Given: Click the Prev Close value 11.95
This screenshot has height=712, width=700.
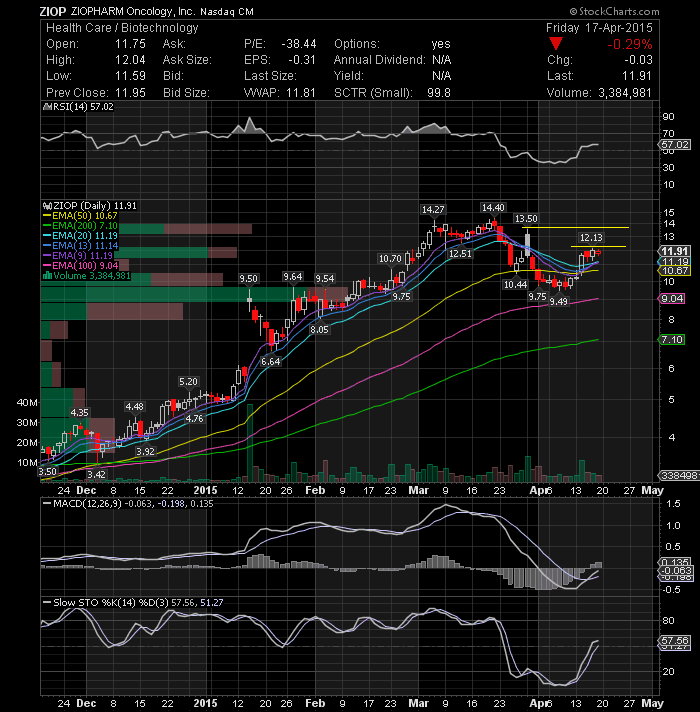Looking at the screenshot, I should (x=130, y=92).
